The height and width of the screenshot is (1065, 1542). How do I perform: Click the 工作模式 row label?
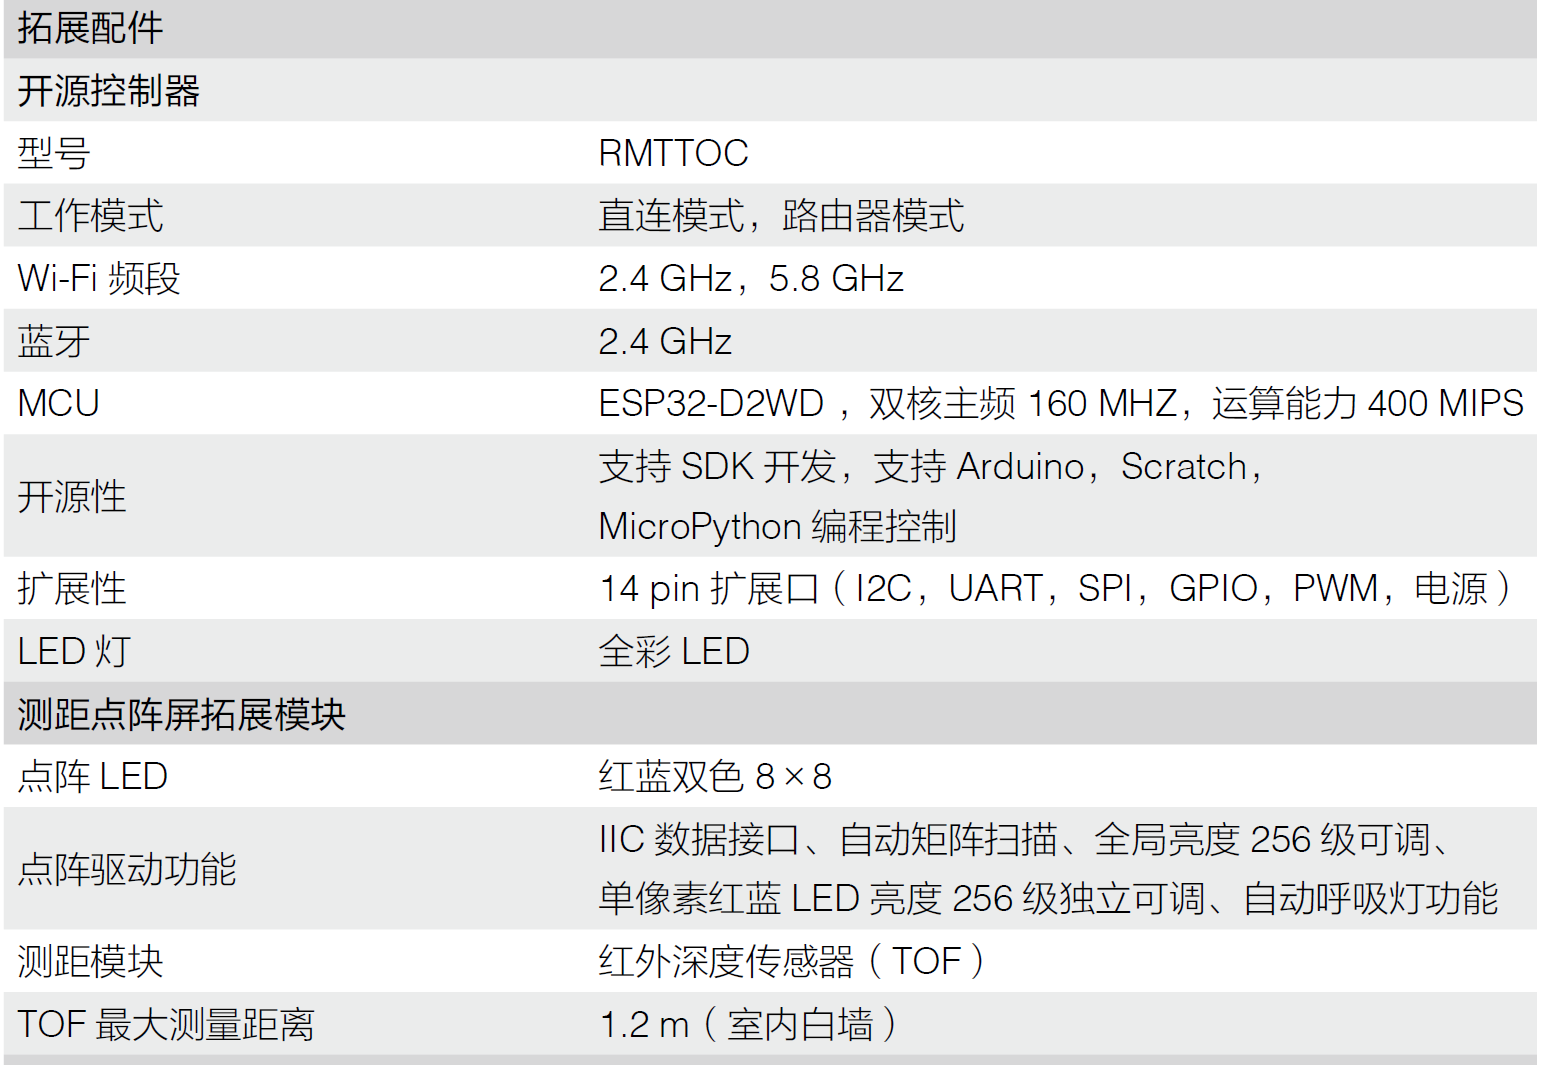point(90,216)
